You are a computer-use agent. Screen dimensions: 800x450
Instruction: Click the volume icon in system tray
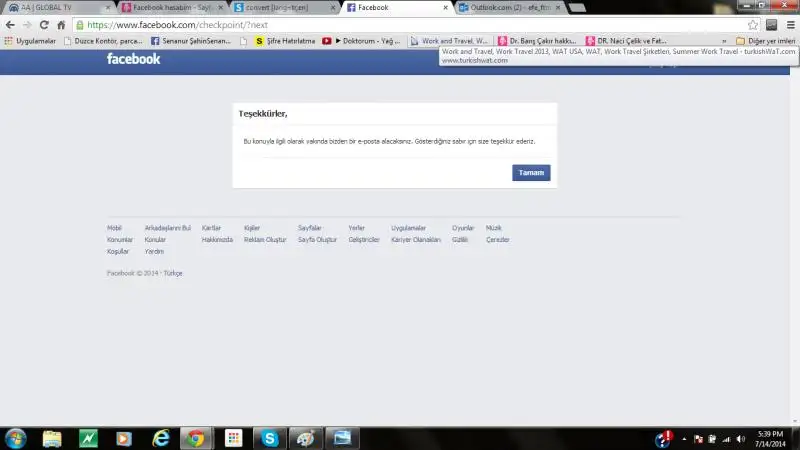[x=739, y=438]
